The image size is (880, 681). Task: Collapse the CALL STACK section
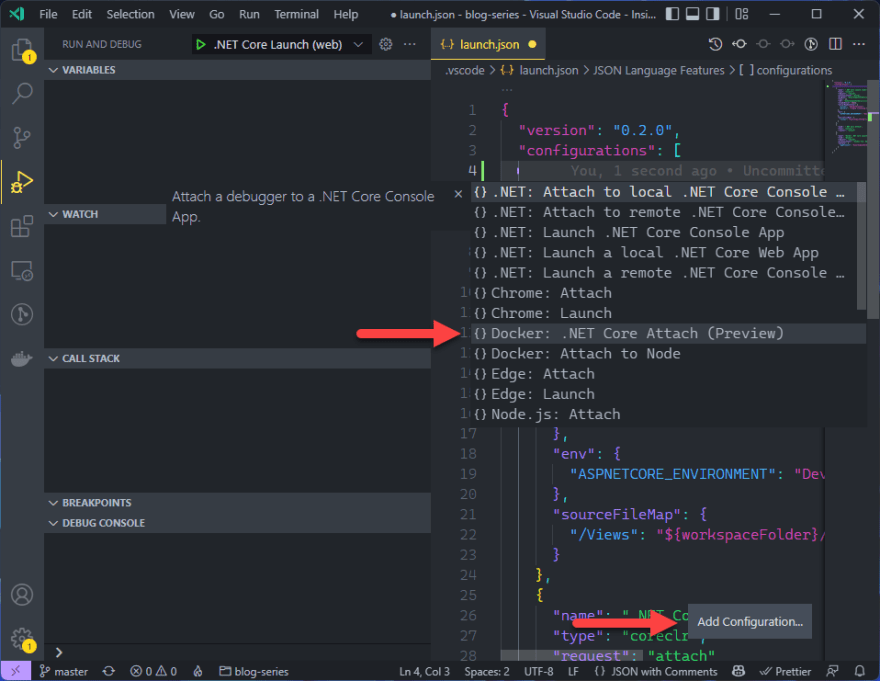237,358
